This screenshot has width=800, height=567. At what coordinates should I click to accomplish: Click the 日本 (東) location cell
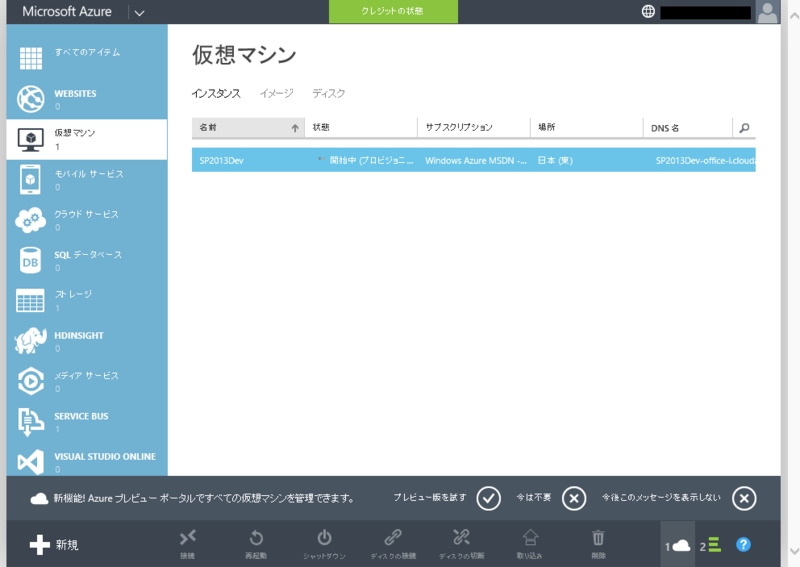pyautogui.click(x=555, y=160)
